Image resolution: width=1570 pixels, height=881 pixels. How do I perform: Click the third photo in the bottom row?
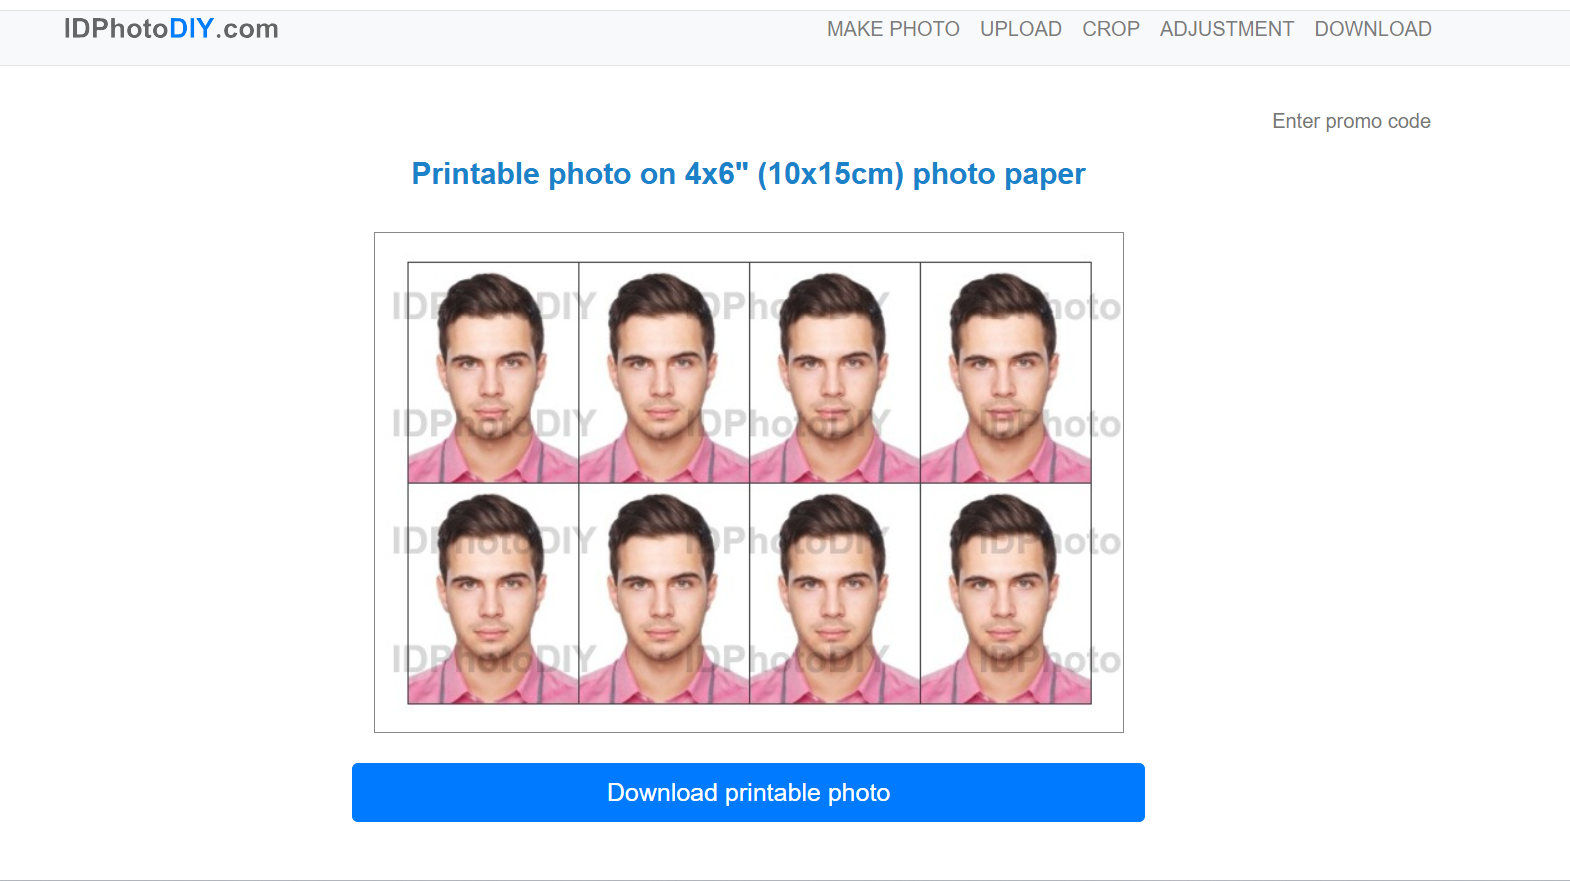click(x=835, y=594)
